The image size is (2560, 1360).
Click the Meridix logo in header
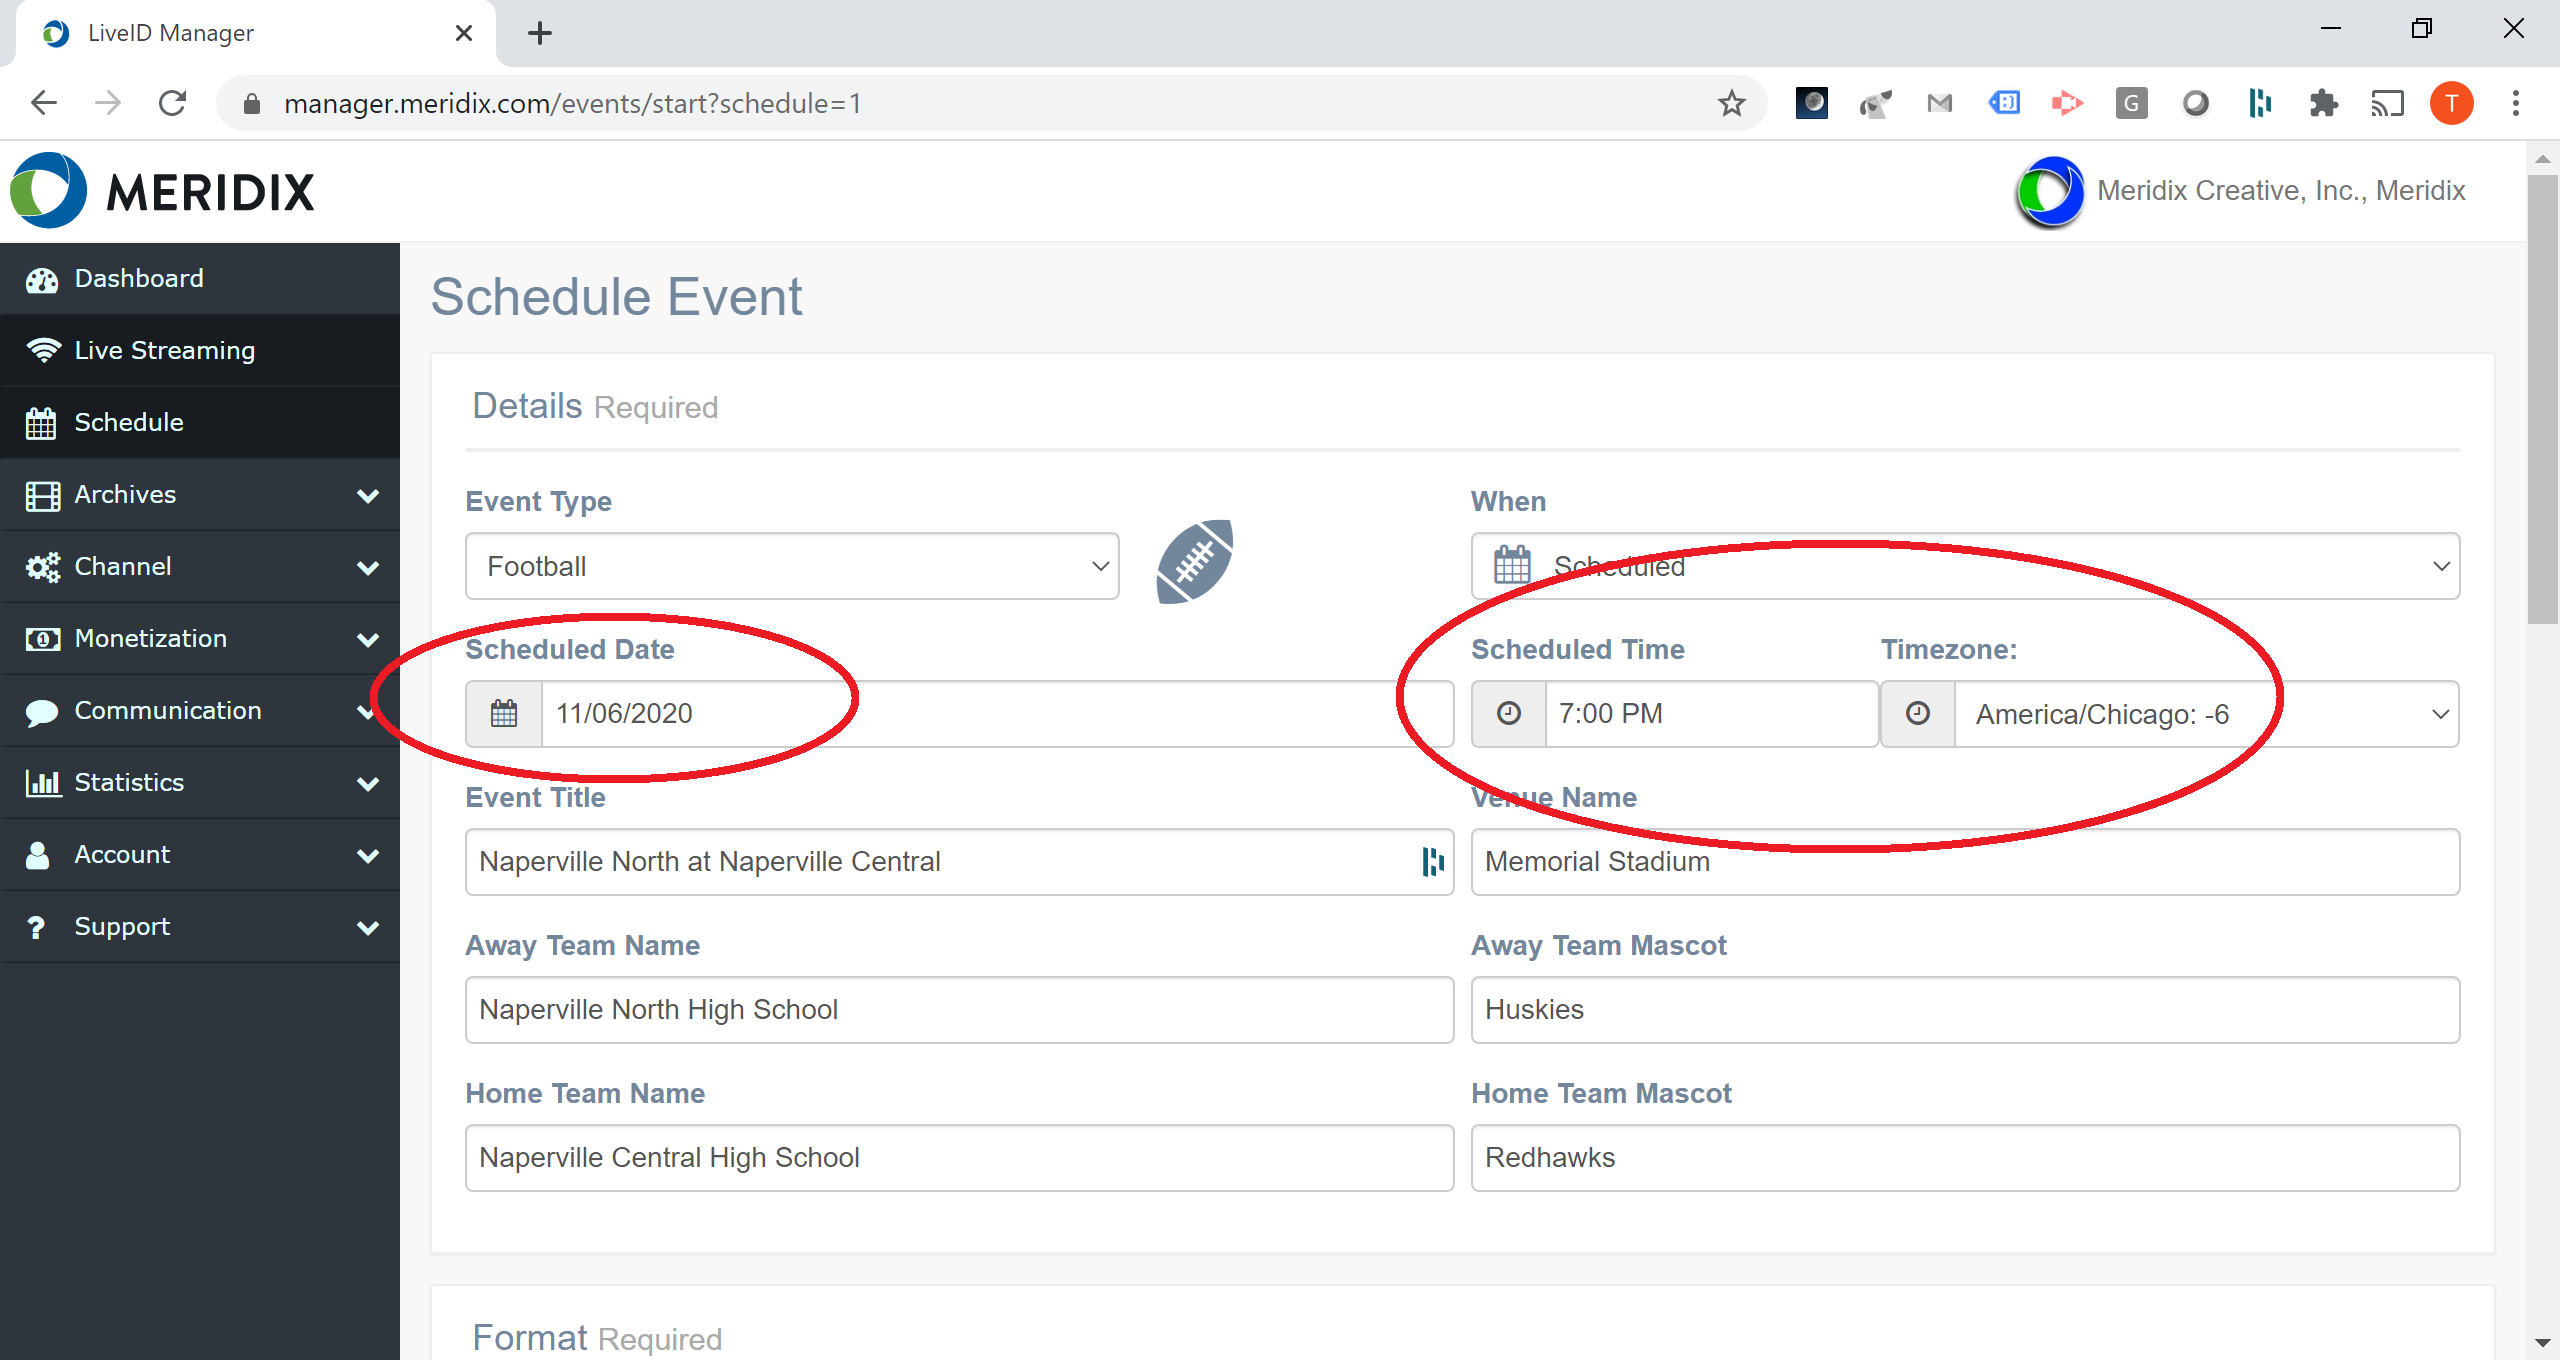162,191
